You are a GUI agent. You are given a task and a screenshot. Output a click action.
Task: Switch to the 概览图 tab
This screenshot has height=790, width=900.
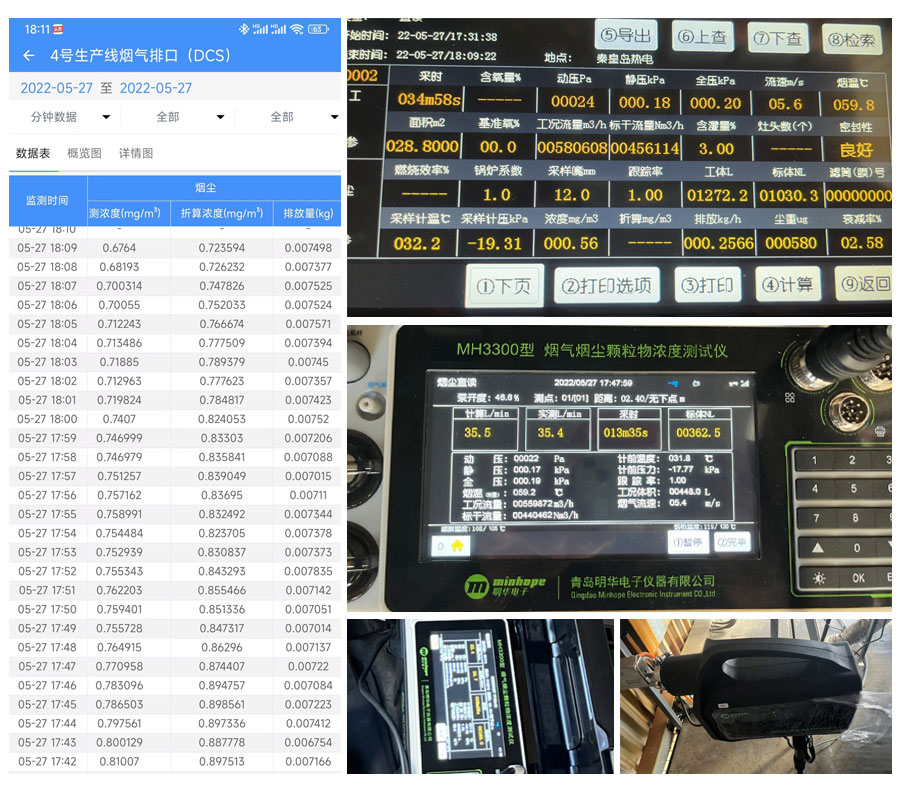(84, 153)
